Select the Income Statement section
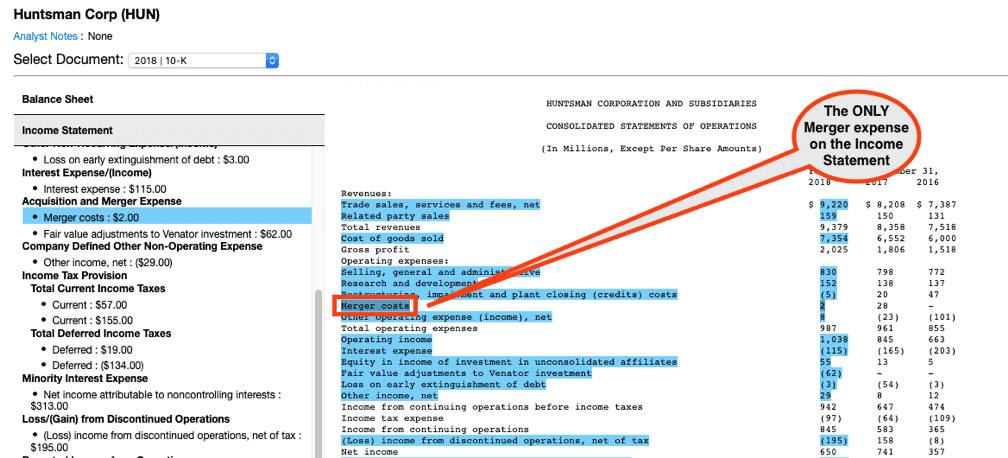 [x=169, y=130]
